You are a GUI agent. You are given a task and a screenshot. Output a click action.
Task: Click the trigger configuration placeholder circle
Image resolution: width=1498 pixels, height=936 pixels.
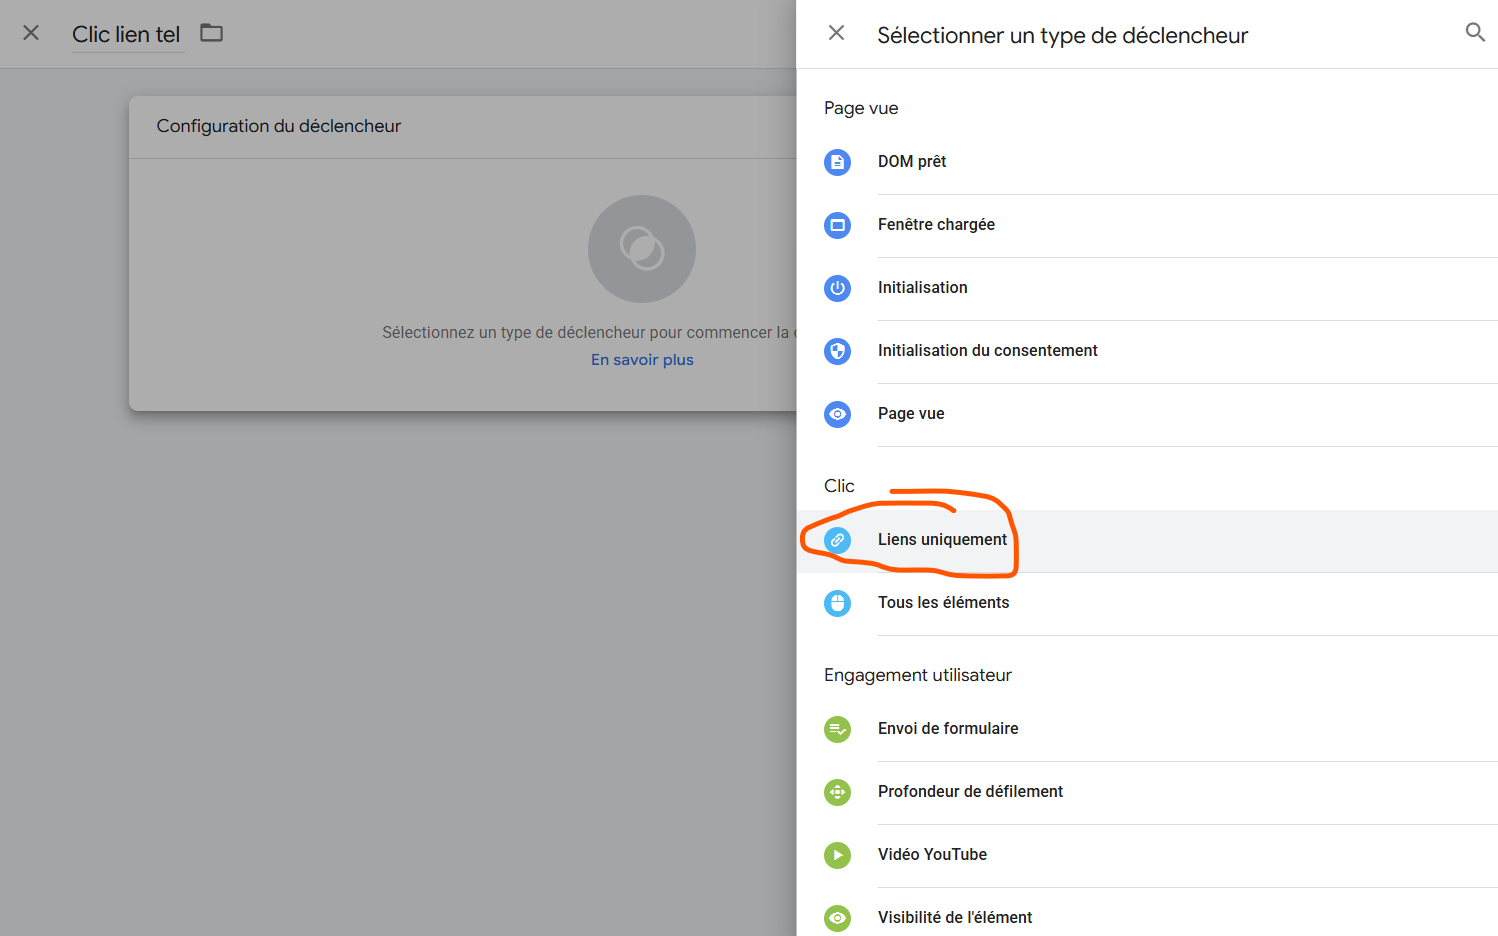[642, 248]
